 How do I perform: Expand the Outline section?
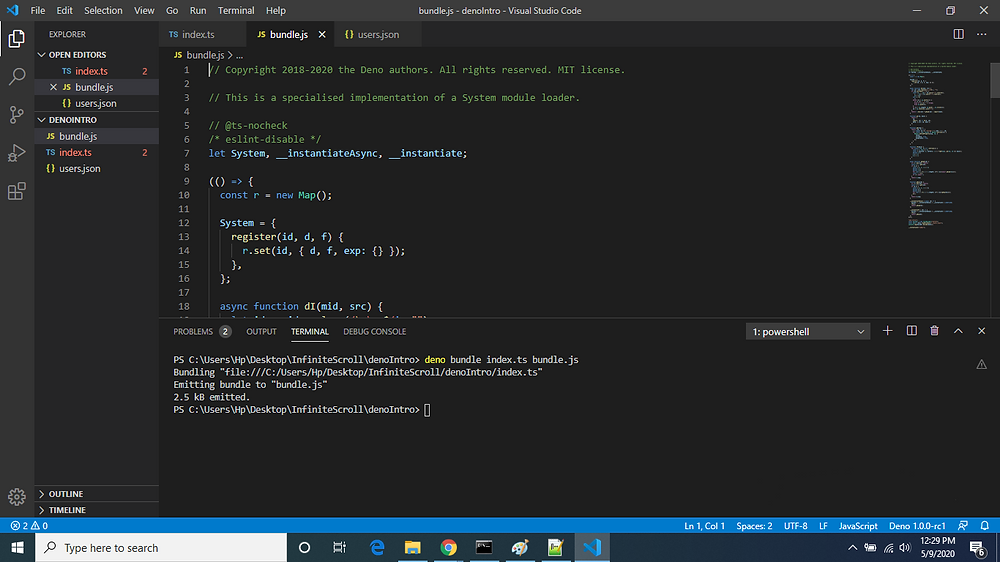pos(96,494)
